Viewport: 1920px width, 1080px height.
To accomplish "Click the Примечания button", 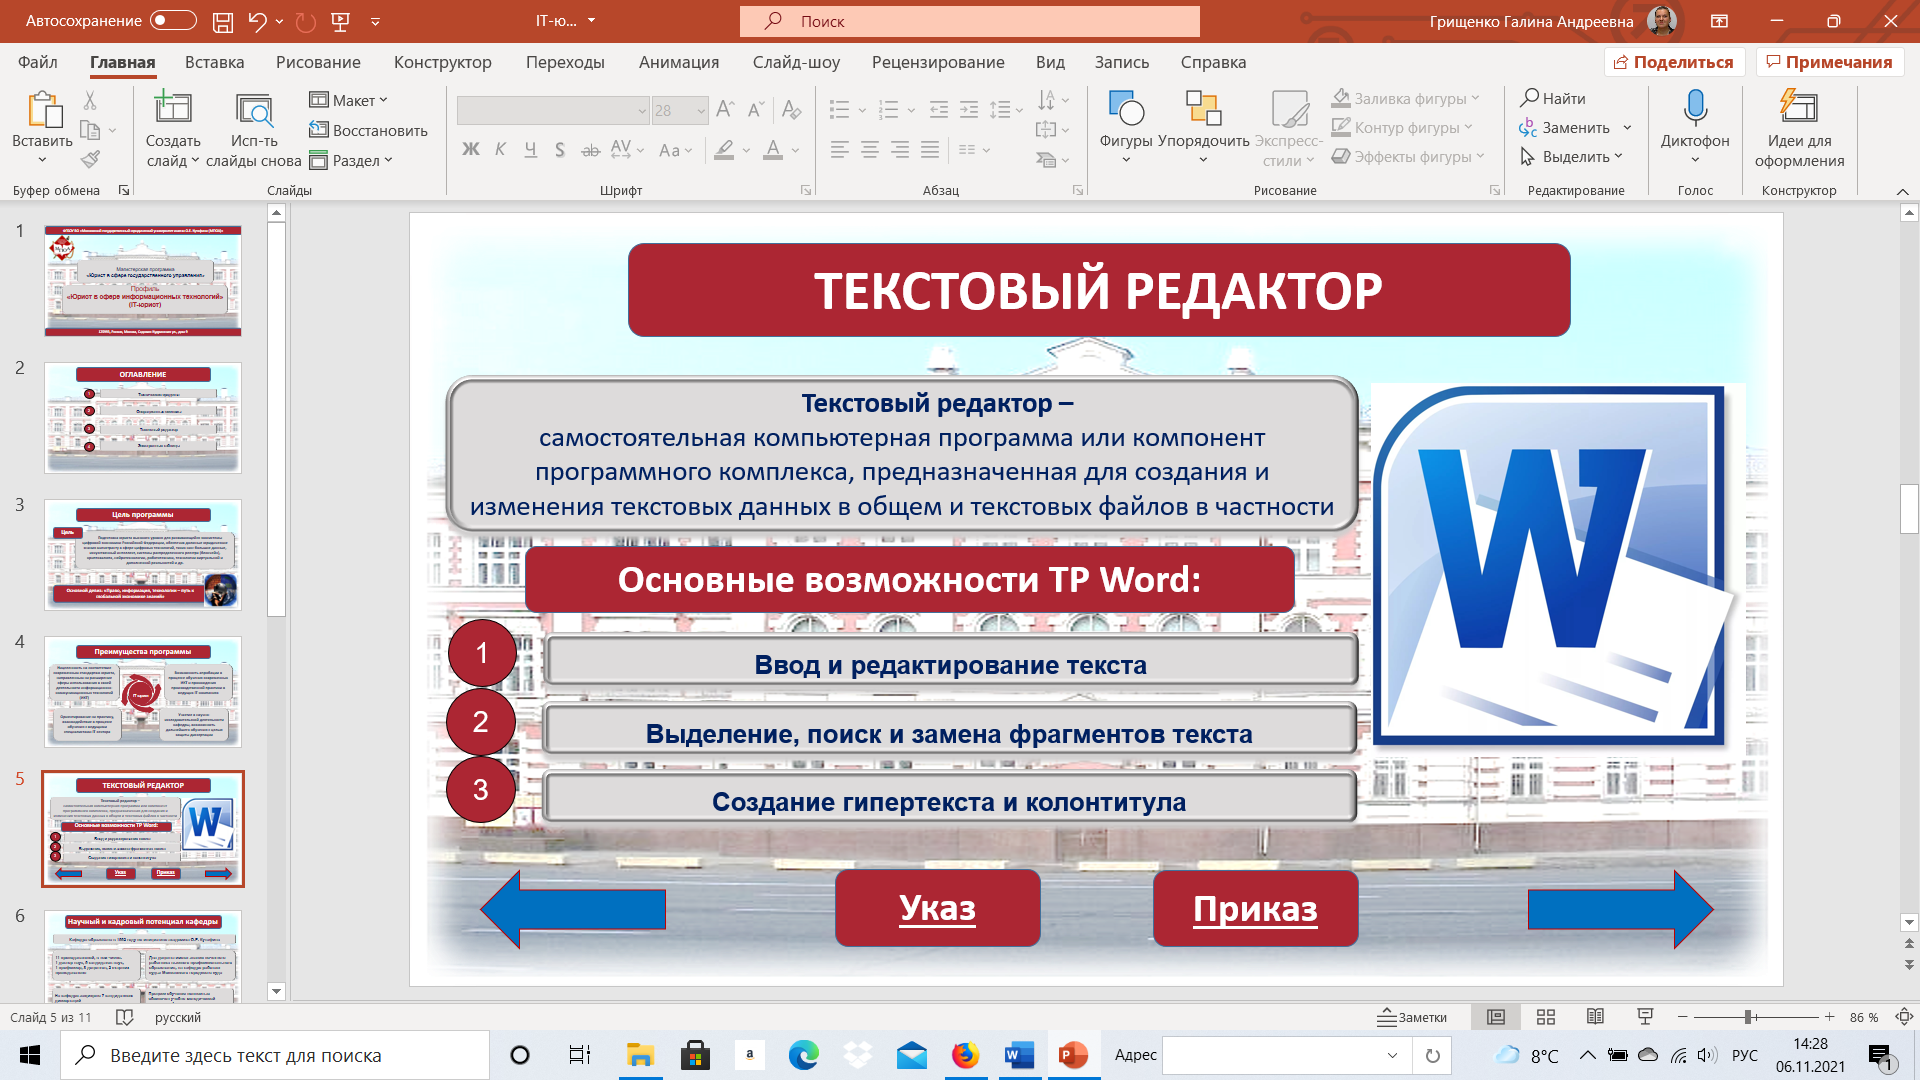I will [x=1829, y=62].
